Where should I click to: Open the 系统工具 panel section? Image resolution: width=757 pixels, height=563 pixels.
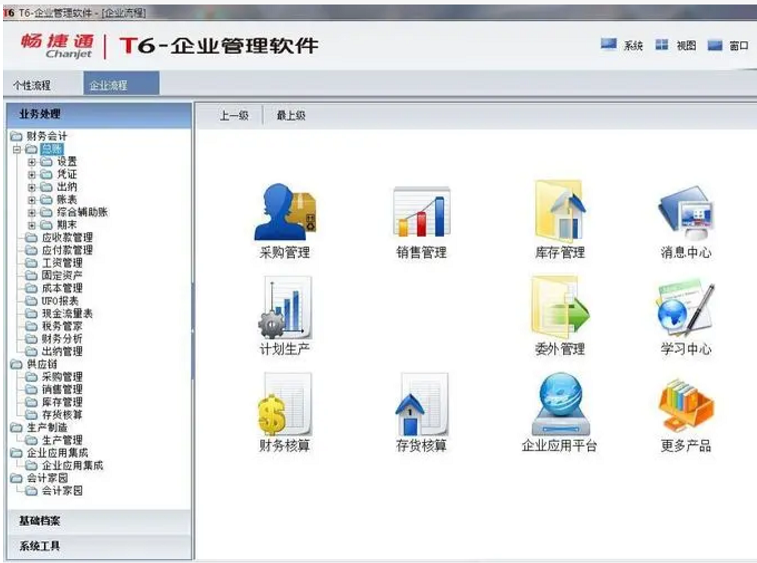pyautogui.click(x=99, y=546)
